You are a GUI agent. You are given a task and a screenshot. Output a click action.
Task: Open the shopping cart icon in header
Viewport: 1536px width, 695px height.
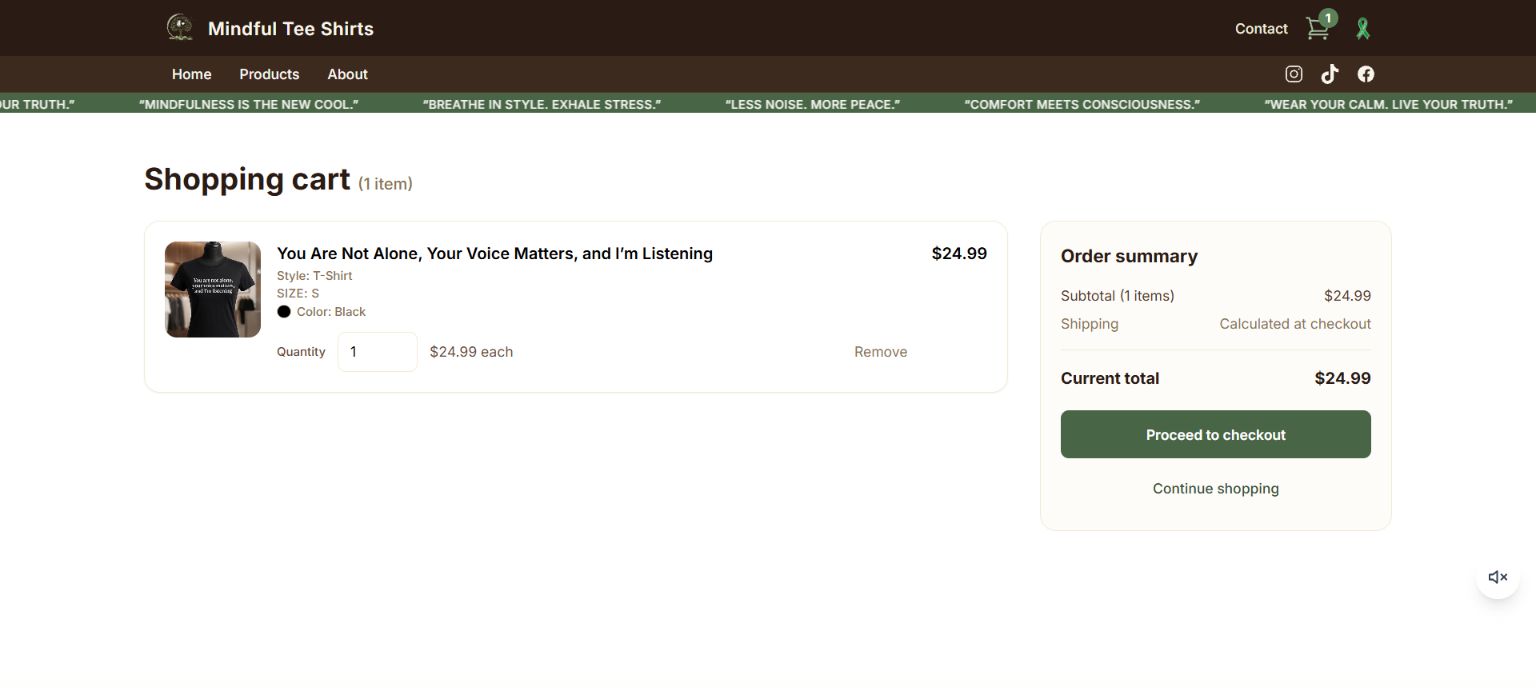1318,29
